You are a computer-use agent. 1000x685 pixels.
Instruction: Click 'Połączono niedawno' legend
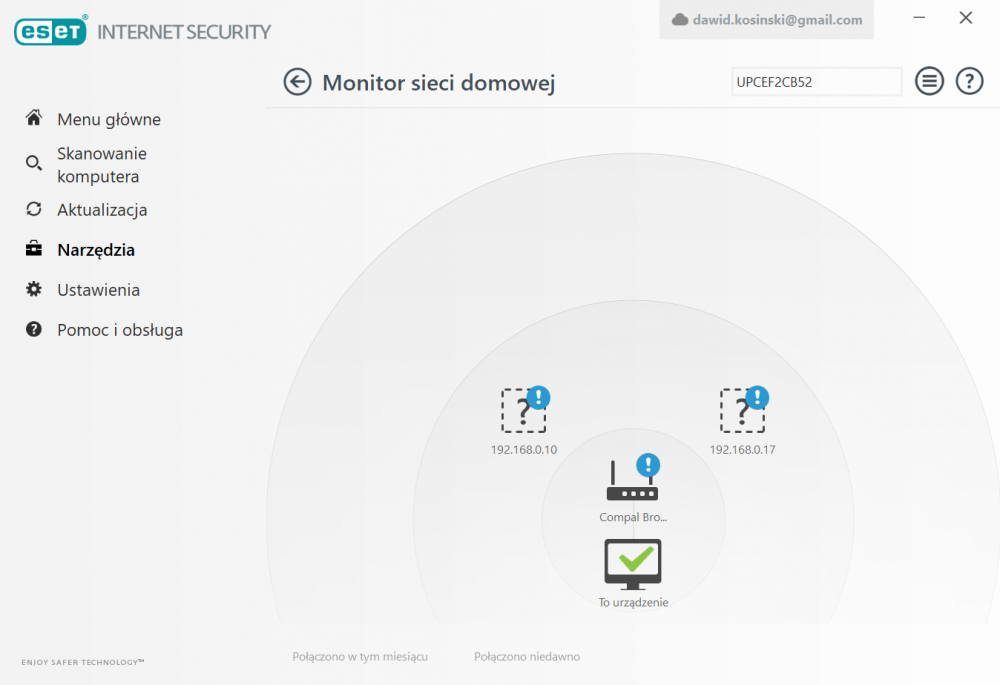(527, 656)
